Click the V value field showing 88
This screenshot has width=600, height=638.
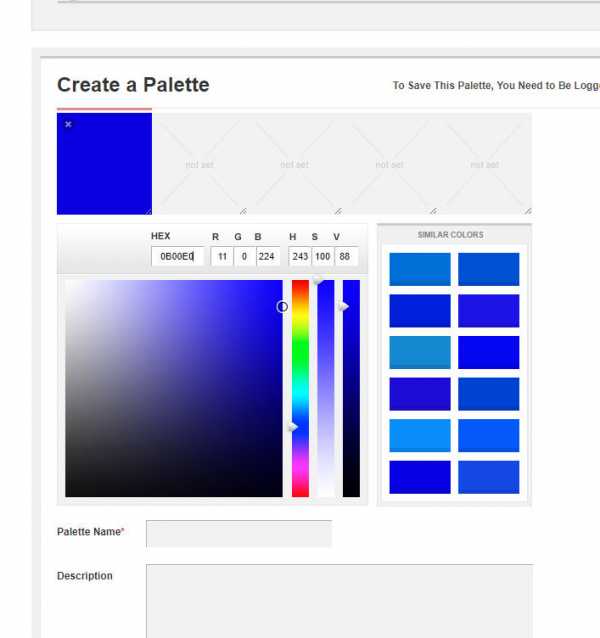coord(346,256)
